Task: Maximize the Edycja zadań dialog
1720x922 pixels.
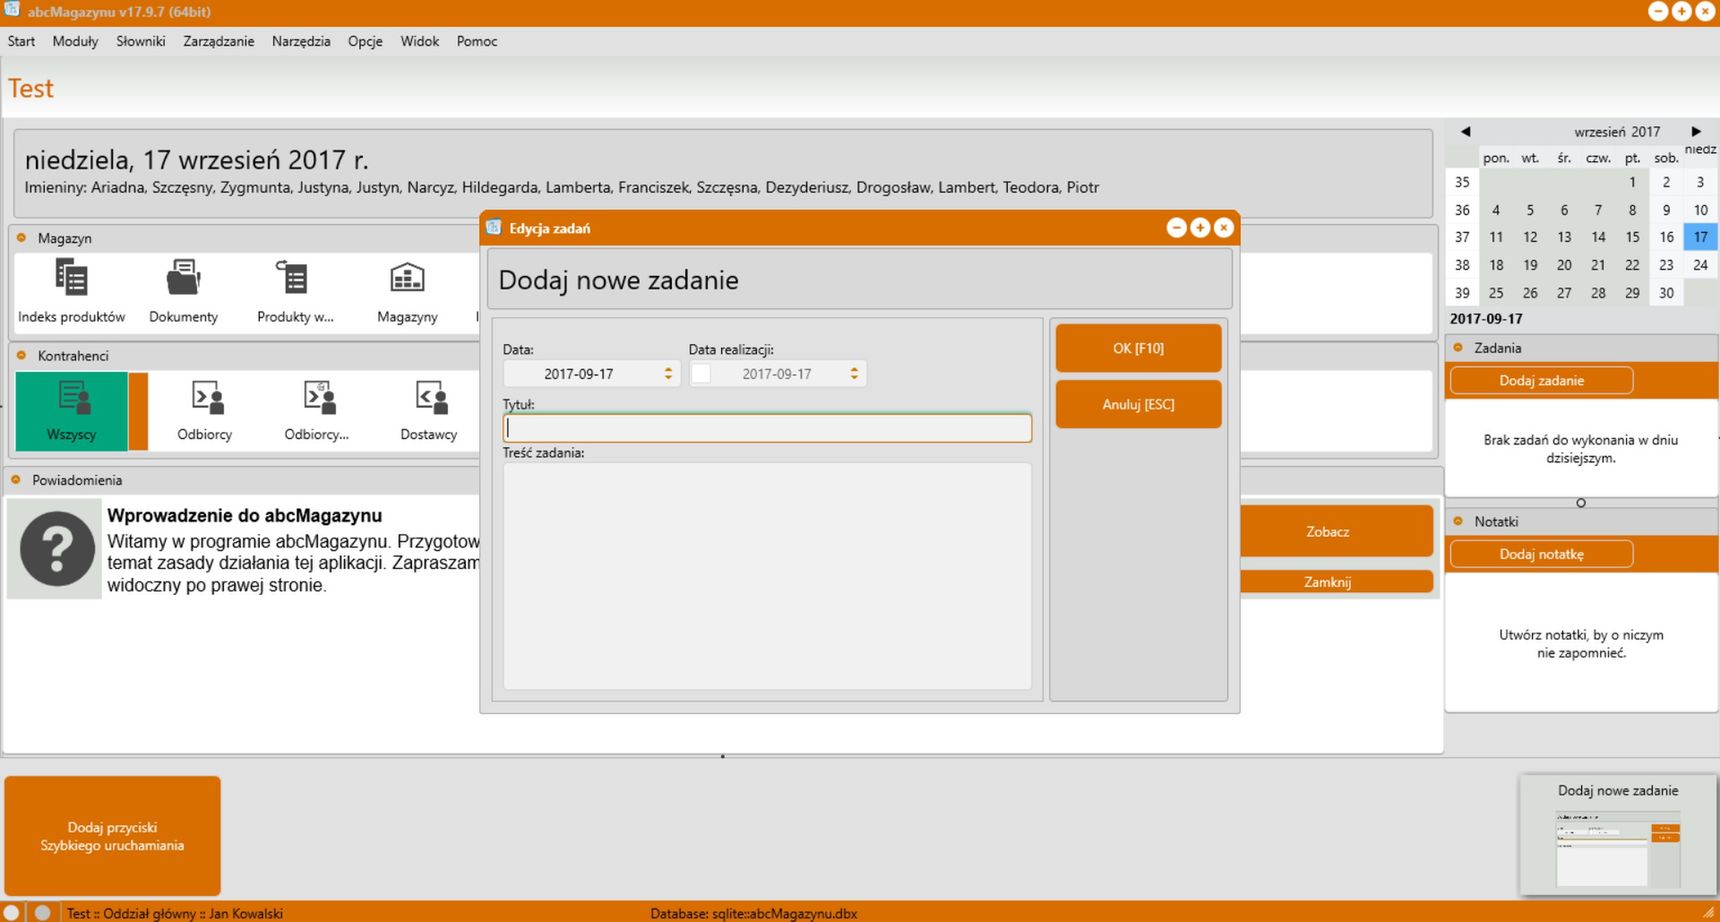Action: click(1200, 228)
